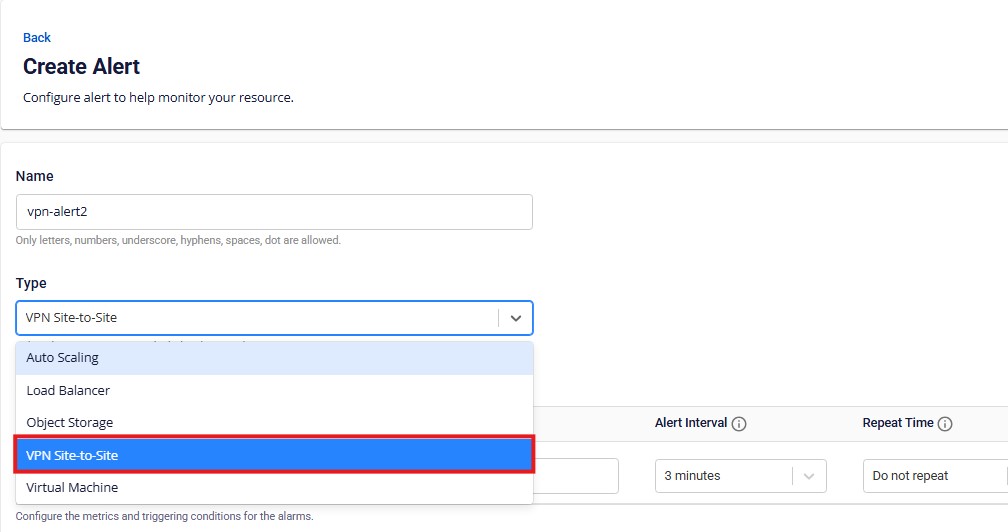This screenshot has height=532, width=1008.
Task: Click the Name field label
Action: tap(35, 176)
